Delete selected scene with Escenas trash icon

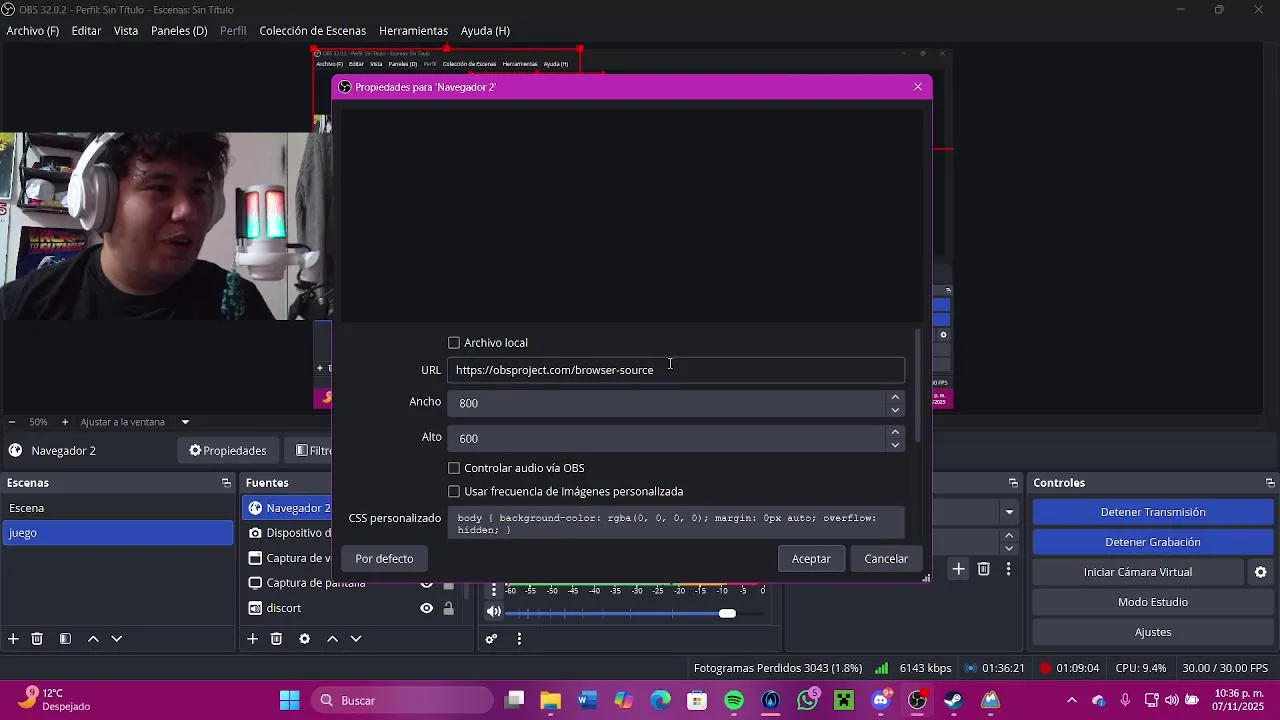tap(37, 639)
